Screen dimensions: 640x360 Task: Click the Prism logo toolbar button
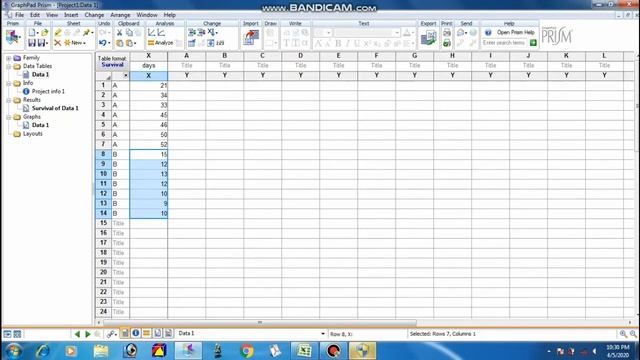pos(13,37)
